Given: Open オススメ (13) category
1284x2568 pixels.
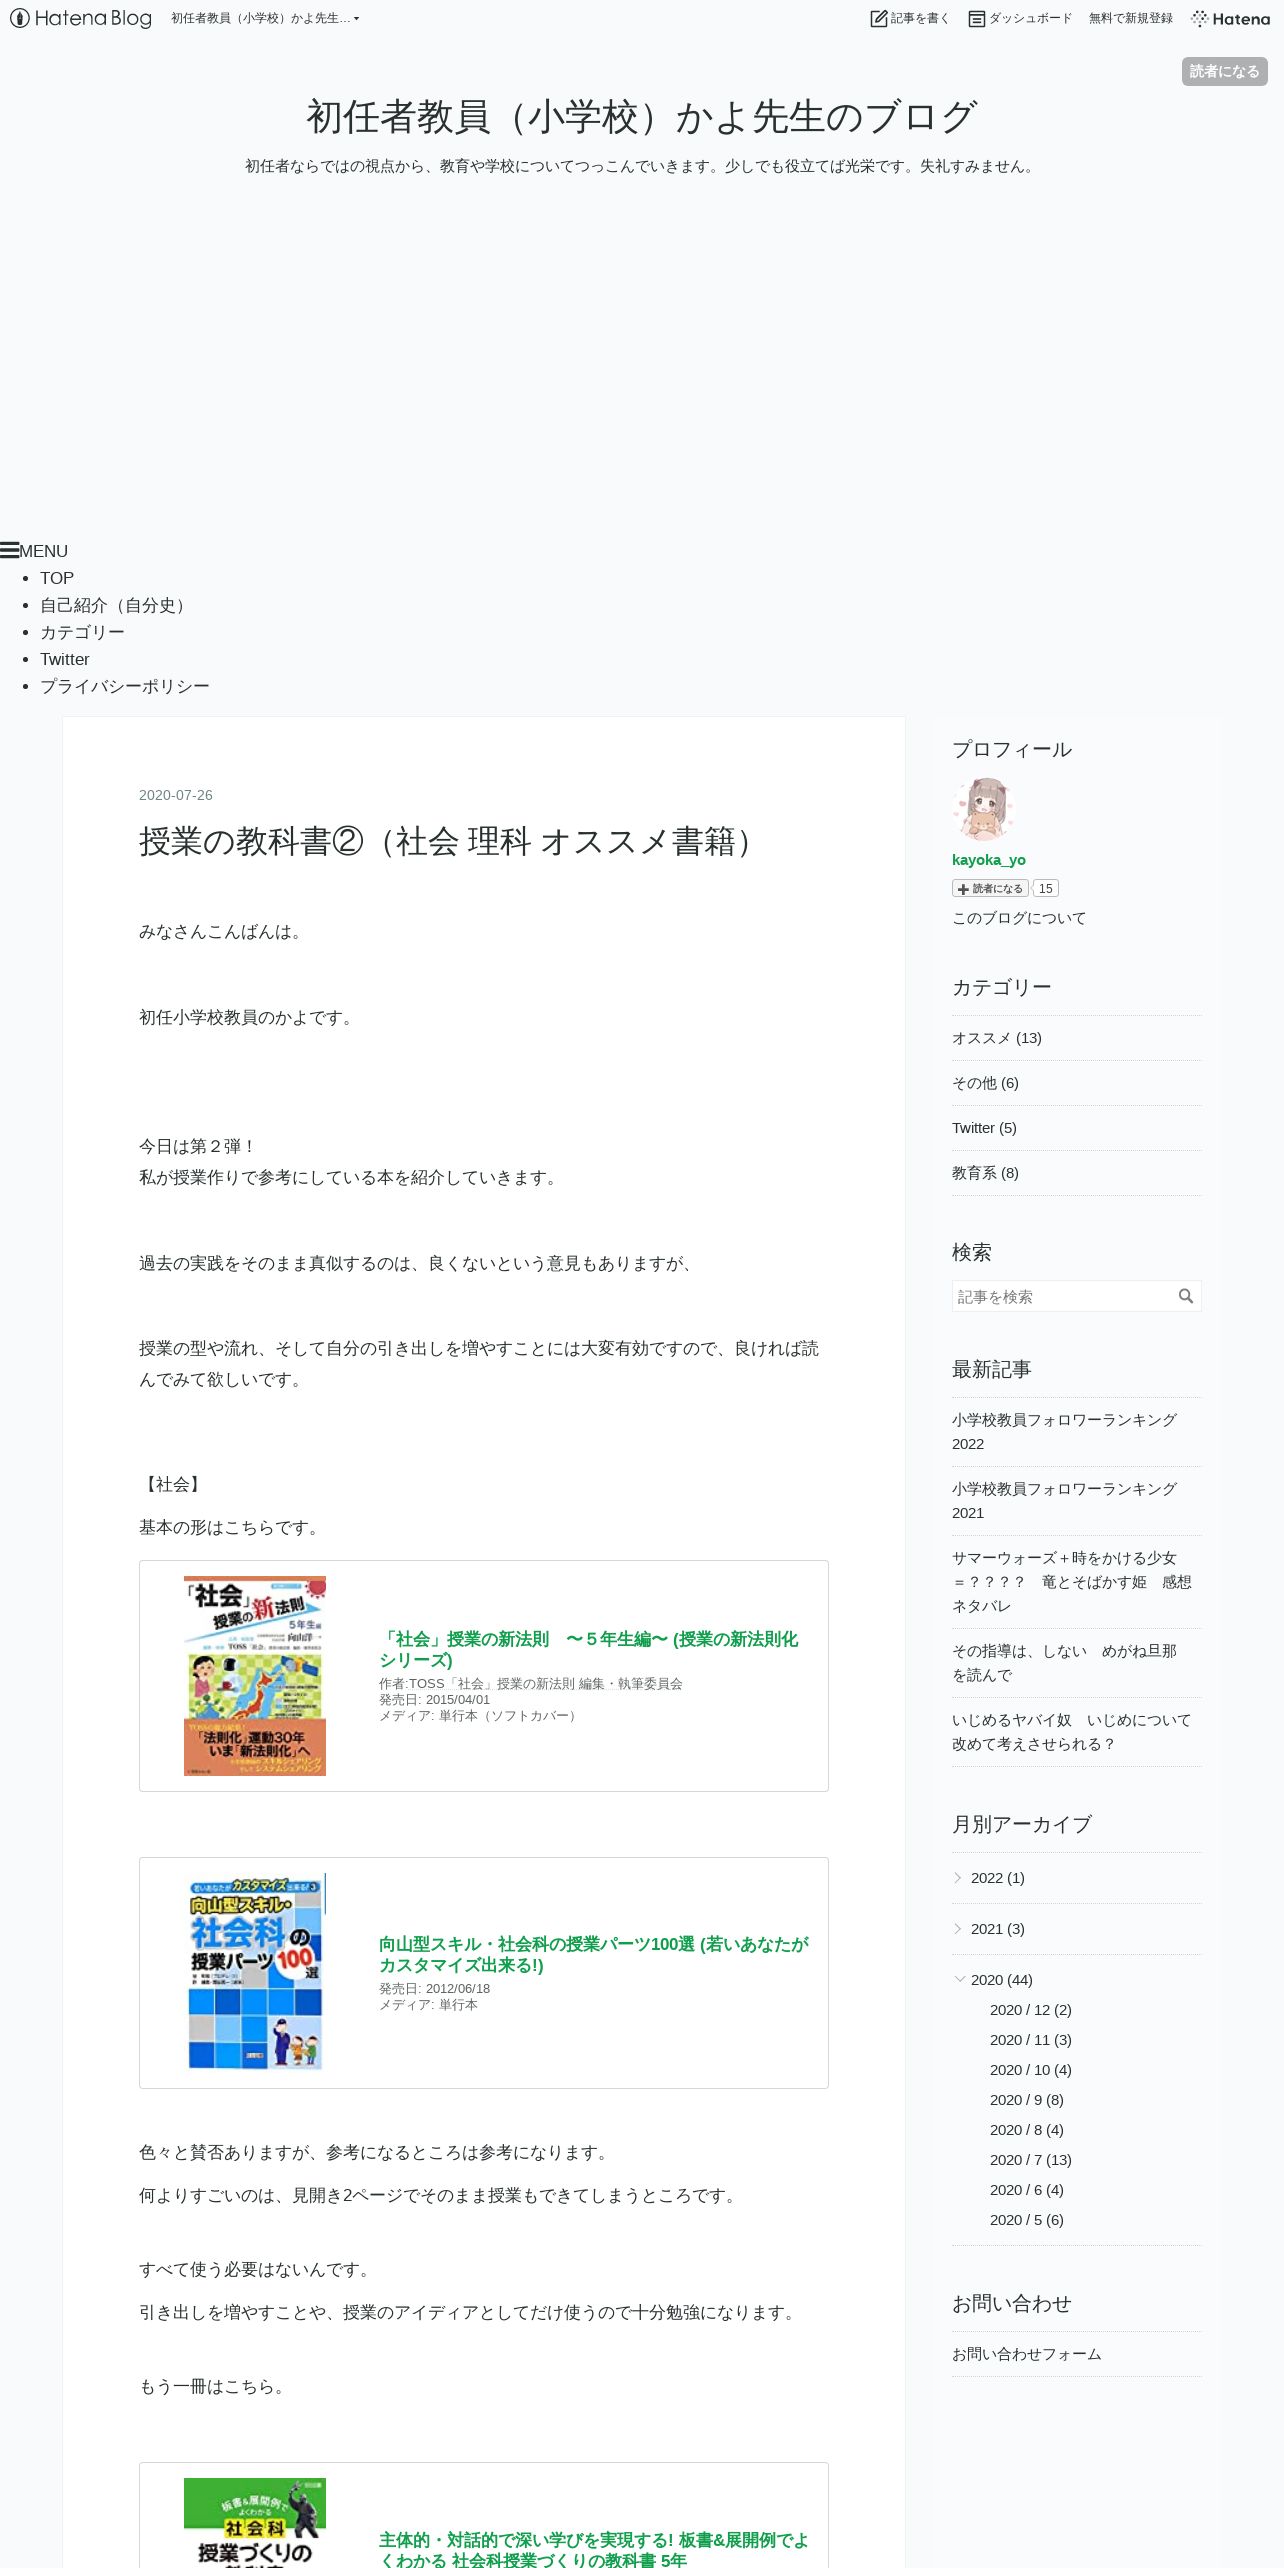Looking at the screenshot, I should click(x=996, y=1038).
